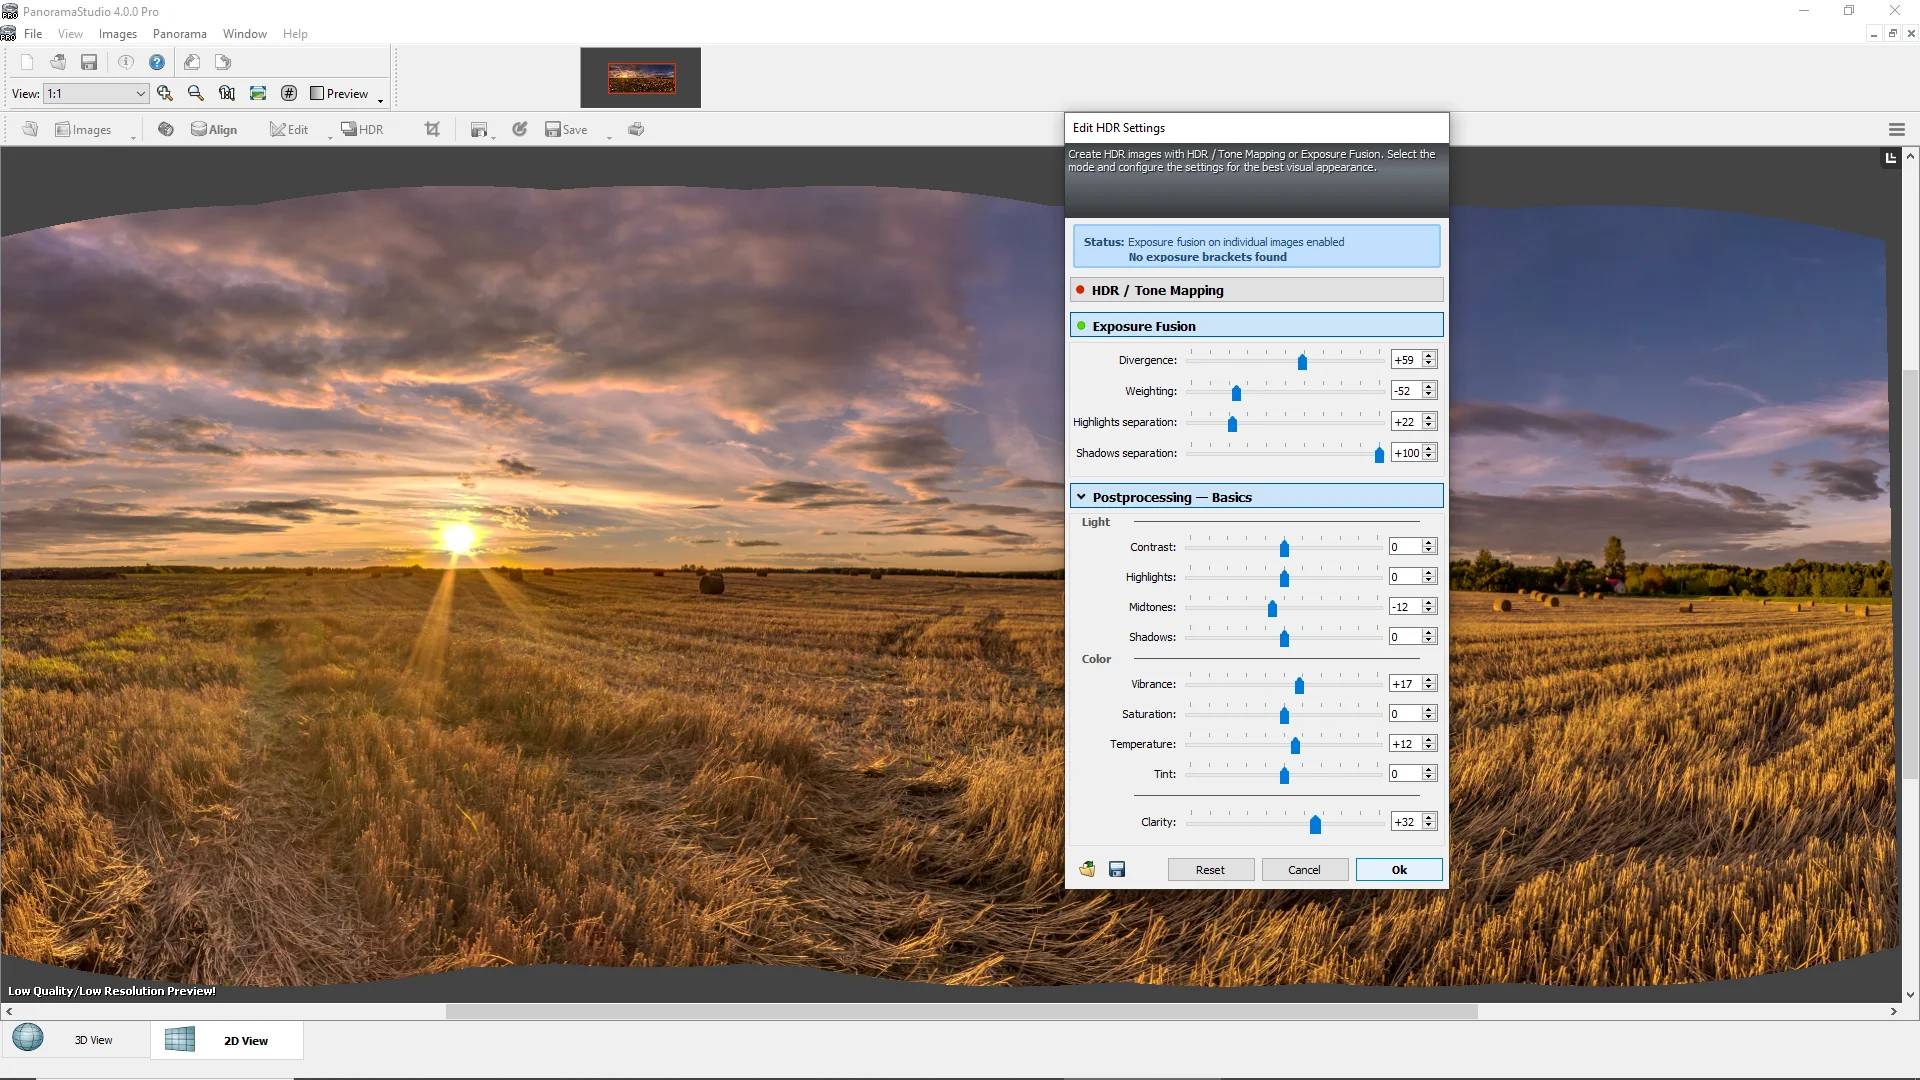The width and height of the screenshot is (1920, 1080).
Task: Click the Reset button
Action: click(x=1210, y=869)
